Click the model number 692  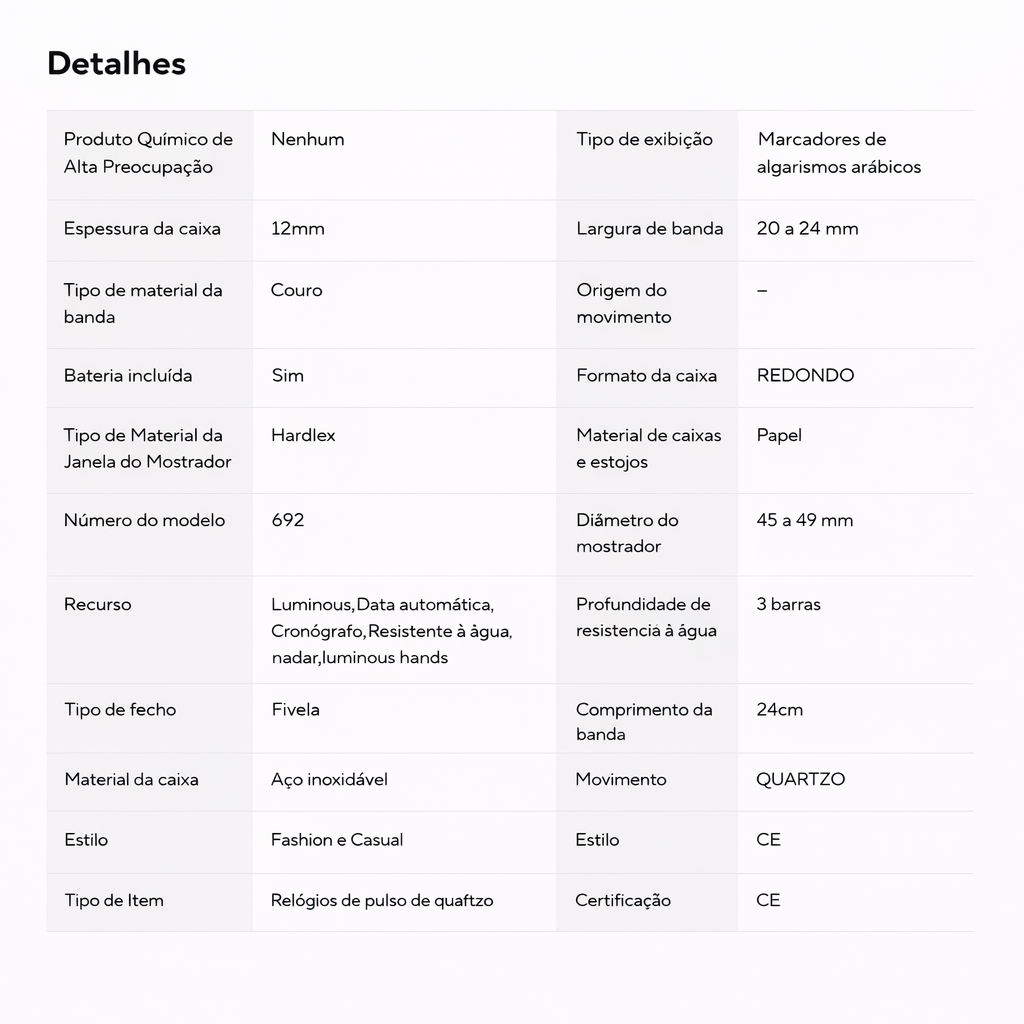tap(287, 520)
